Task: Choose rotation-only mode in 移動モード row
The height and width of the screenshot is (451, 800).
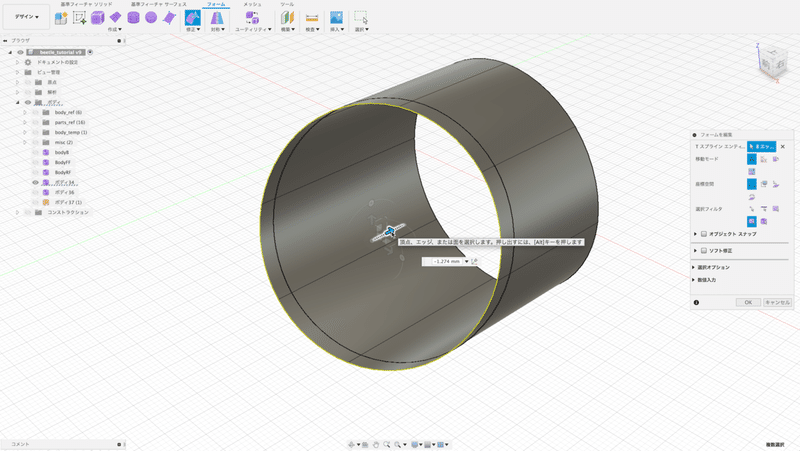Action: [x=776, y=159]
